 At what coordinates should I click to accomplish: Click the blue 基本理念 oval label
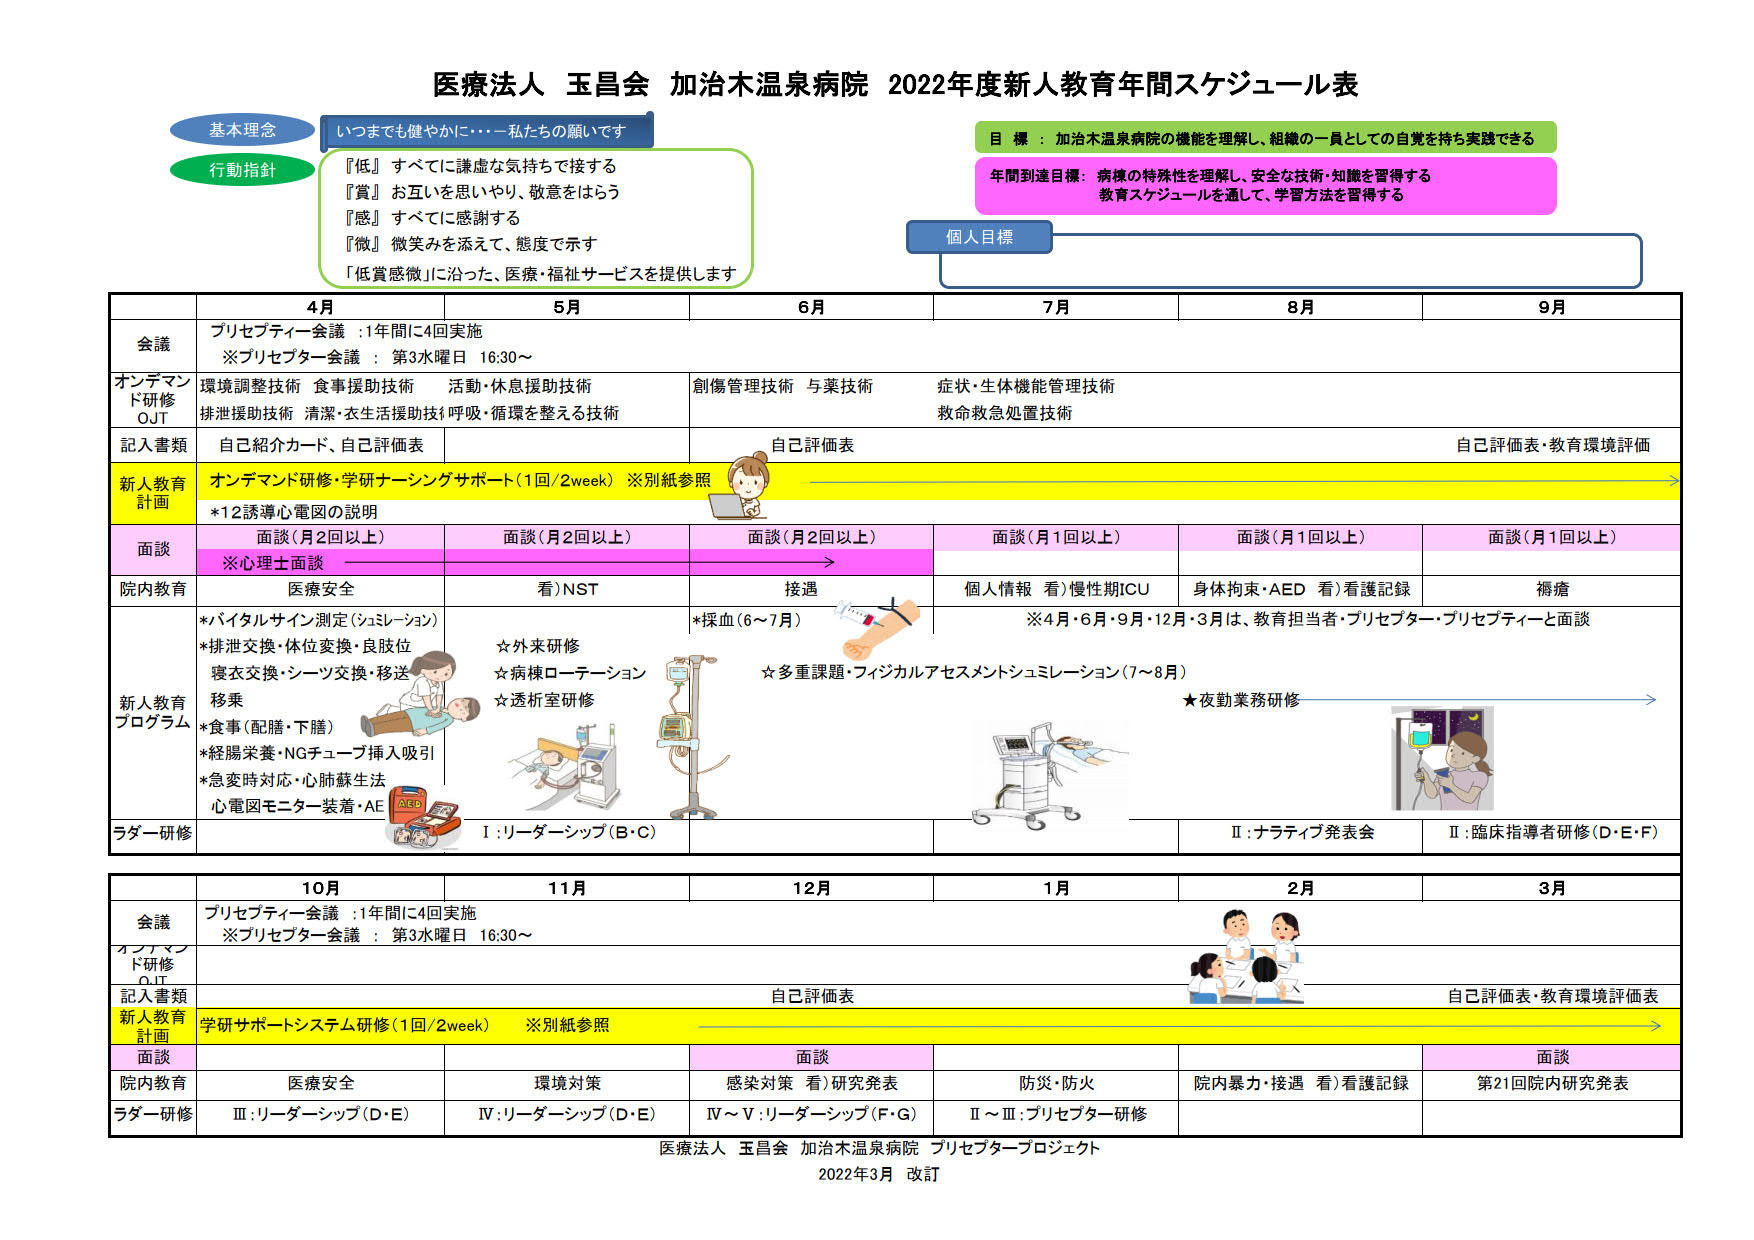[x=242, y=130]
